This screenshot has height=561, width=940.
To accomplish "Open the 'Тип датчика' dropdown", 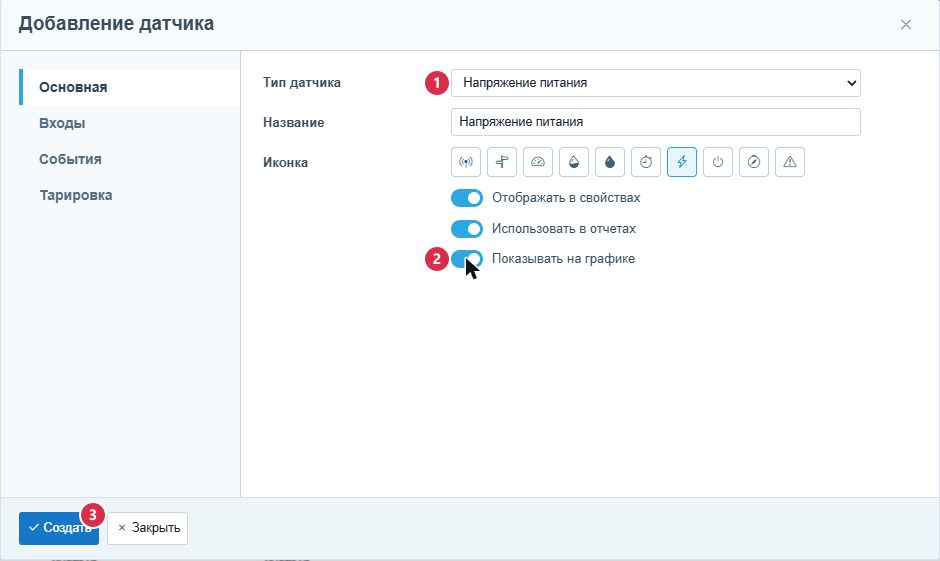I will pyautogui.click(x=655, y=83).
